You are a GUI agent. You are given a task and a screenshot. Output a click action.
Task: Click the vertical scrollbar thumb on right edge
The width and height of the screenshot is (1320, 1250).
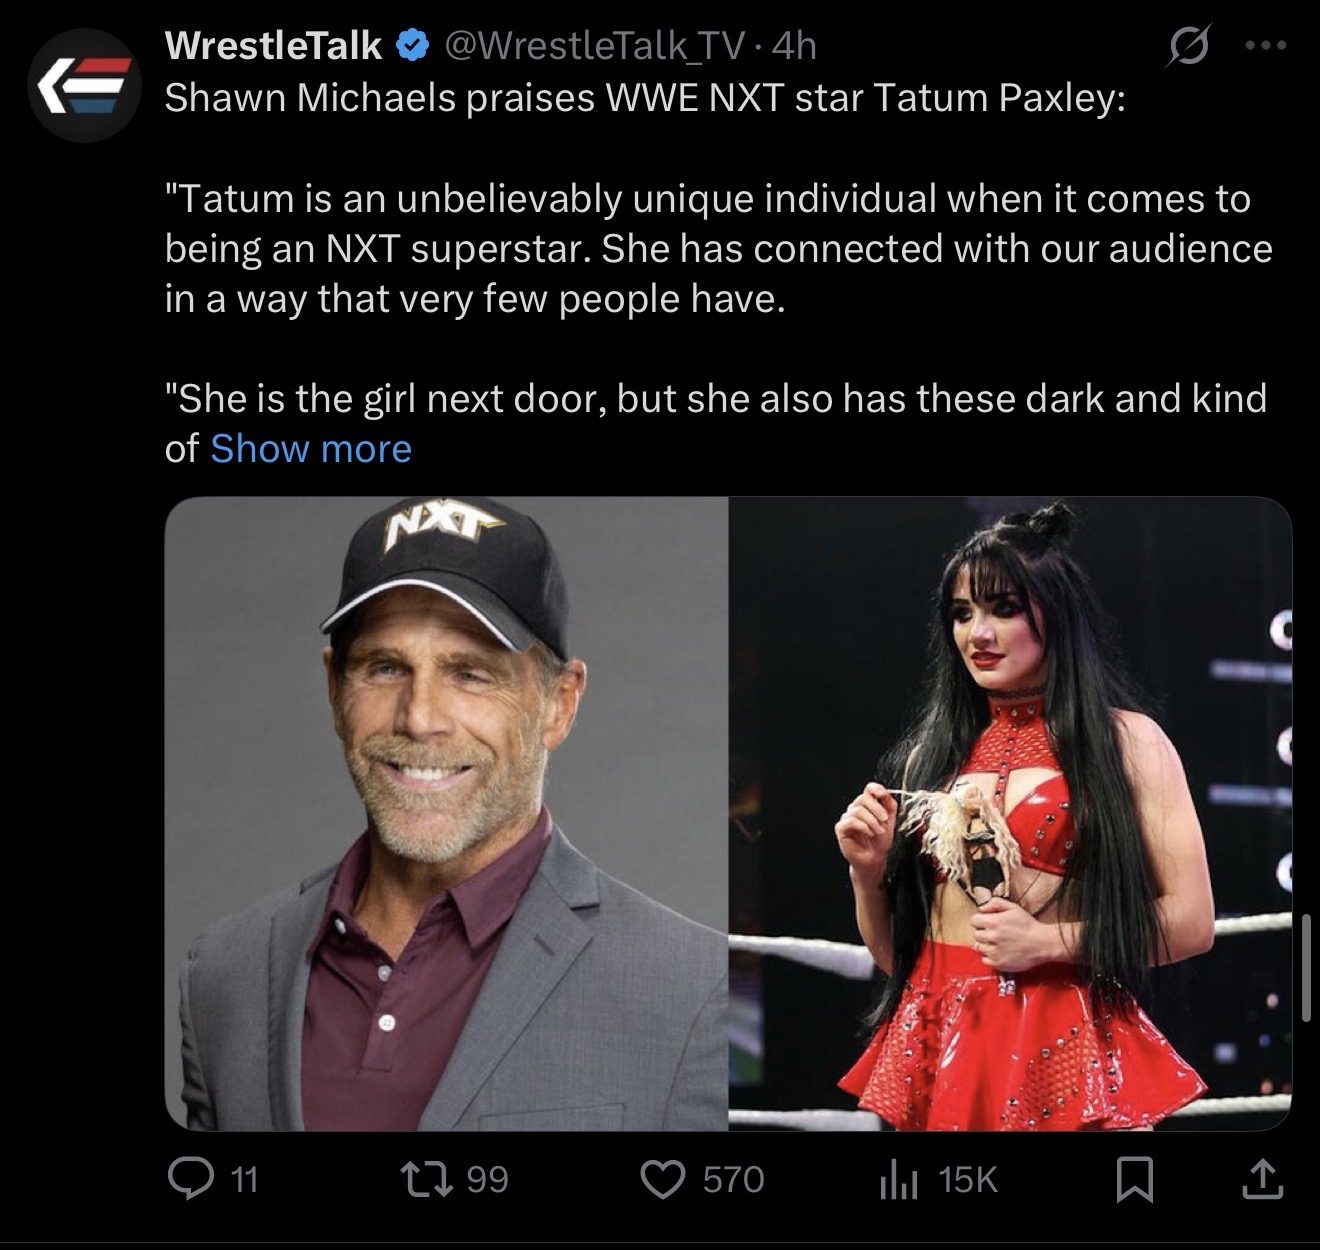click(1306, 966)
